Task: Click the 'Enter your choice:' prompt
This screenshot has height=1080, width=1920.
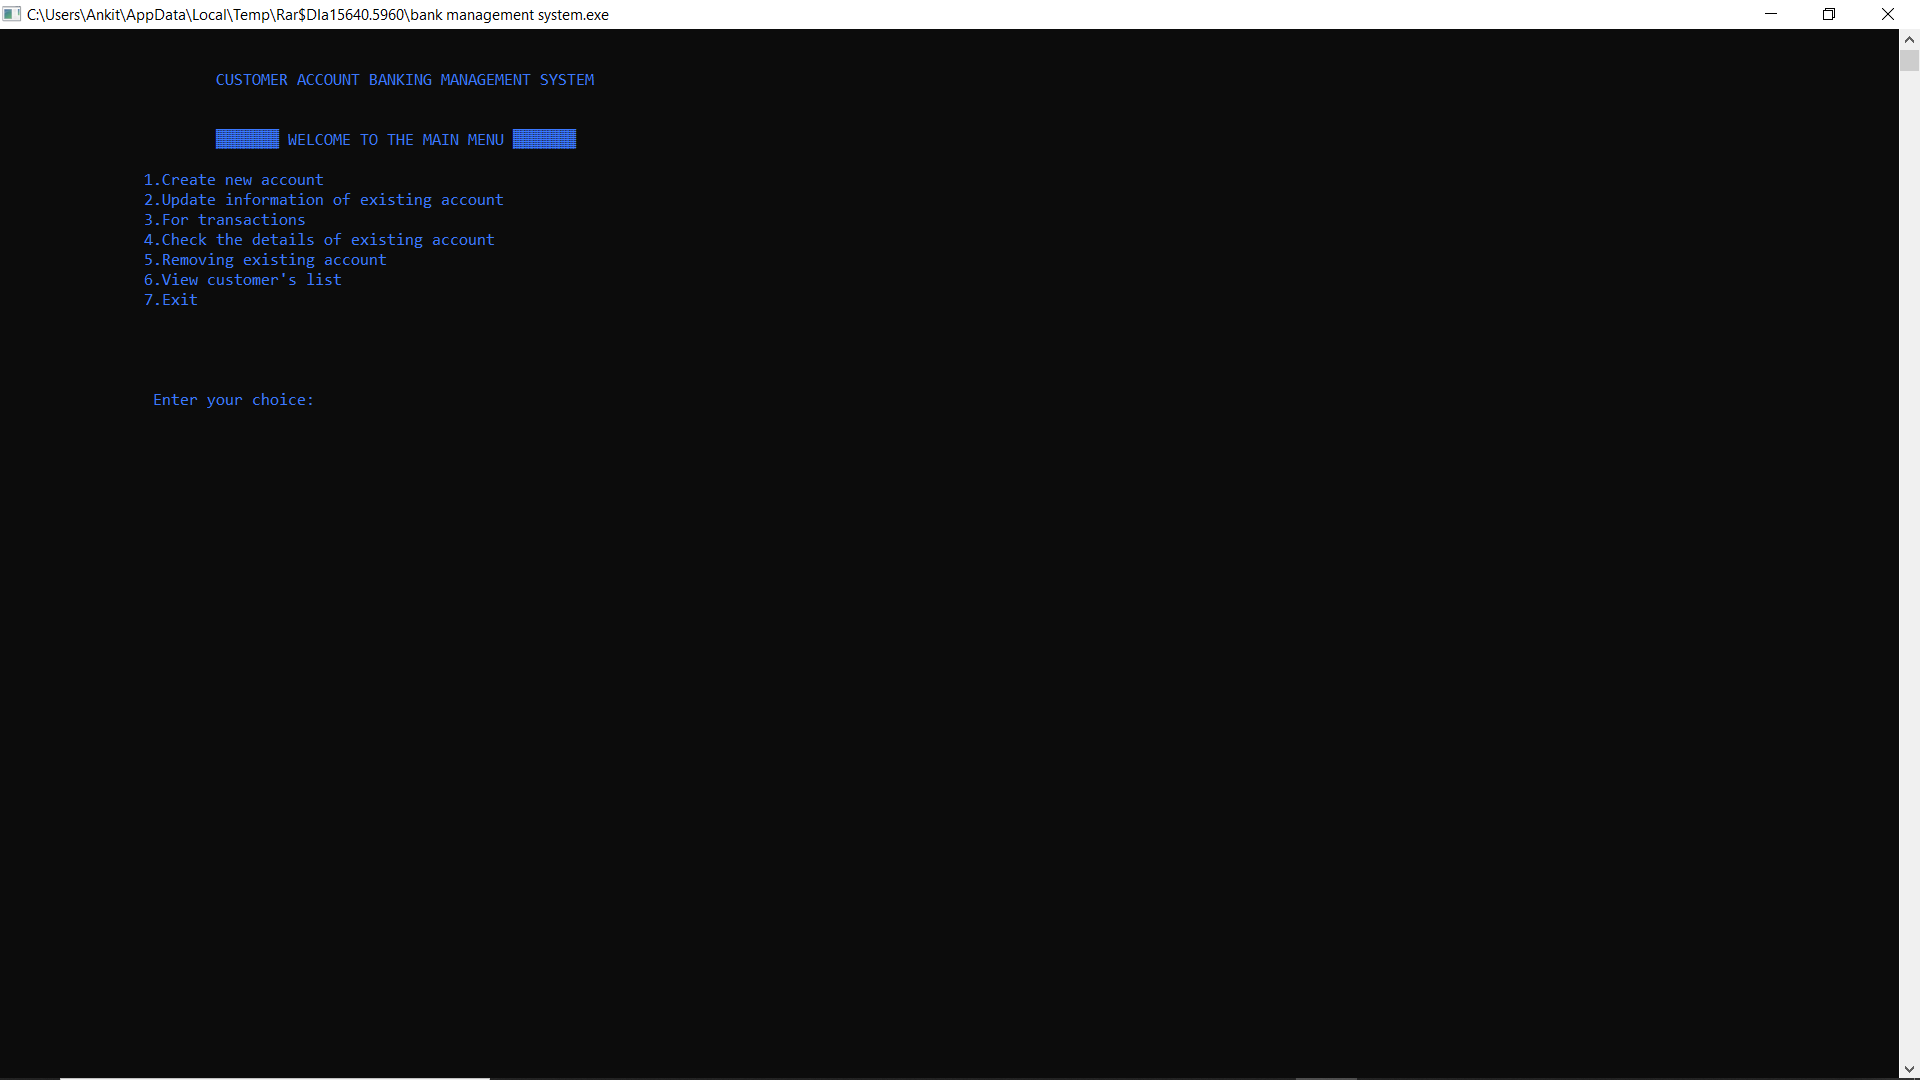Action: (x=233, y=400)
